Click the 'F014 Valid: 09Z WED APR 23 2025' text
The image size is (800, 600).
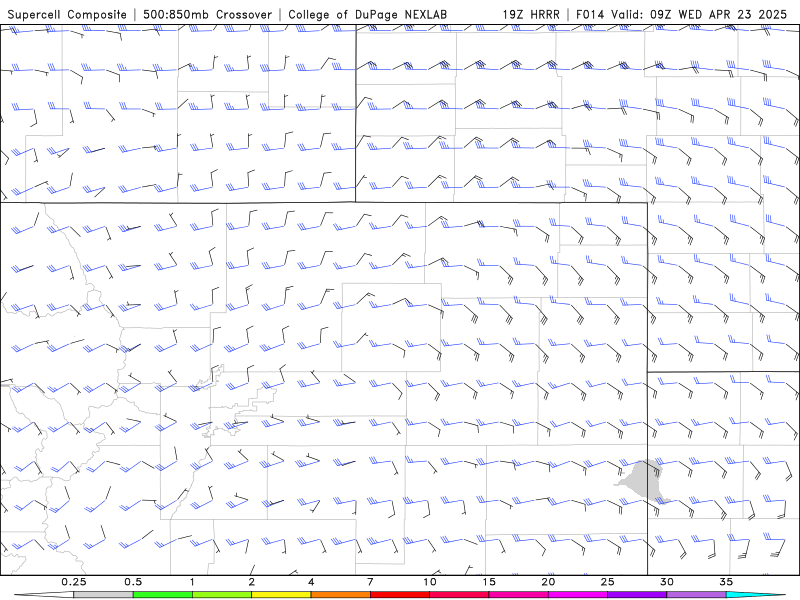coord(681,15)
